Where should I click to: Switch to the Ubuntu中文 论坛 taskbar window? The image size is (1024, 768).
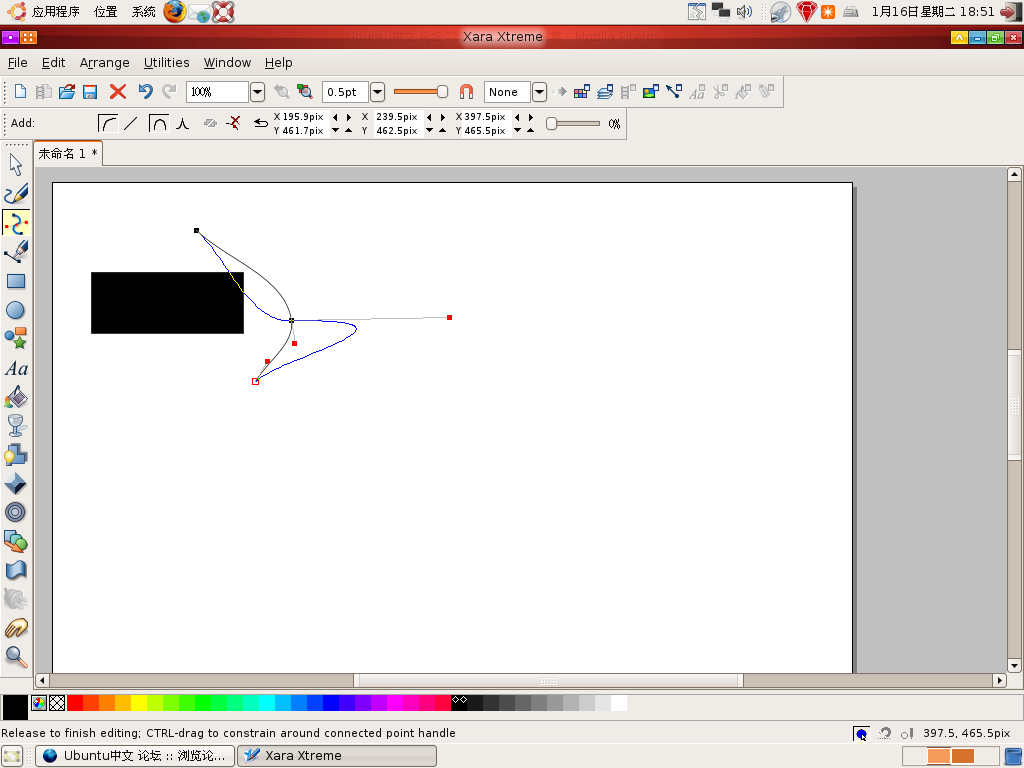click(x=135, y=756)
